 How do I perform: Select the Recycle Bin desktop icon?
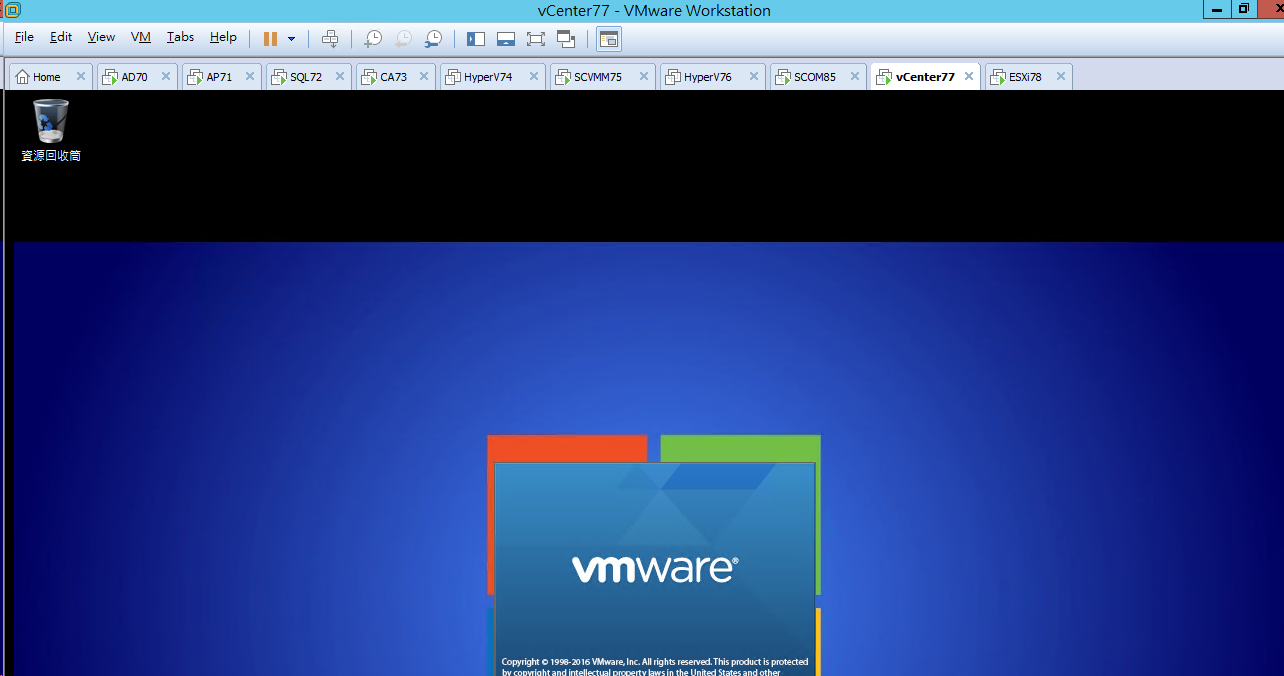tap(51, 130)
